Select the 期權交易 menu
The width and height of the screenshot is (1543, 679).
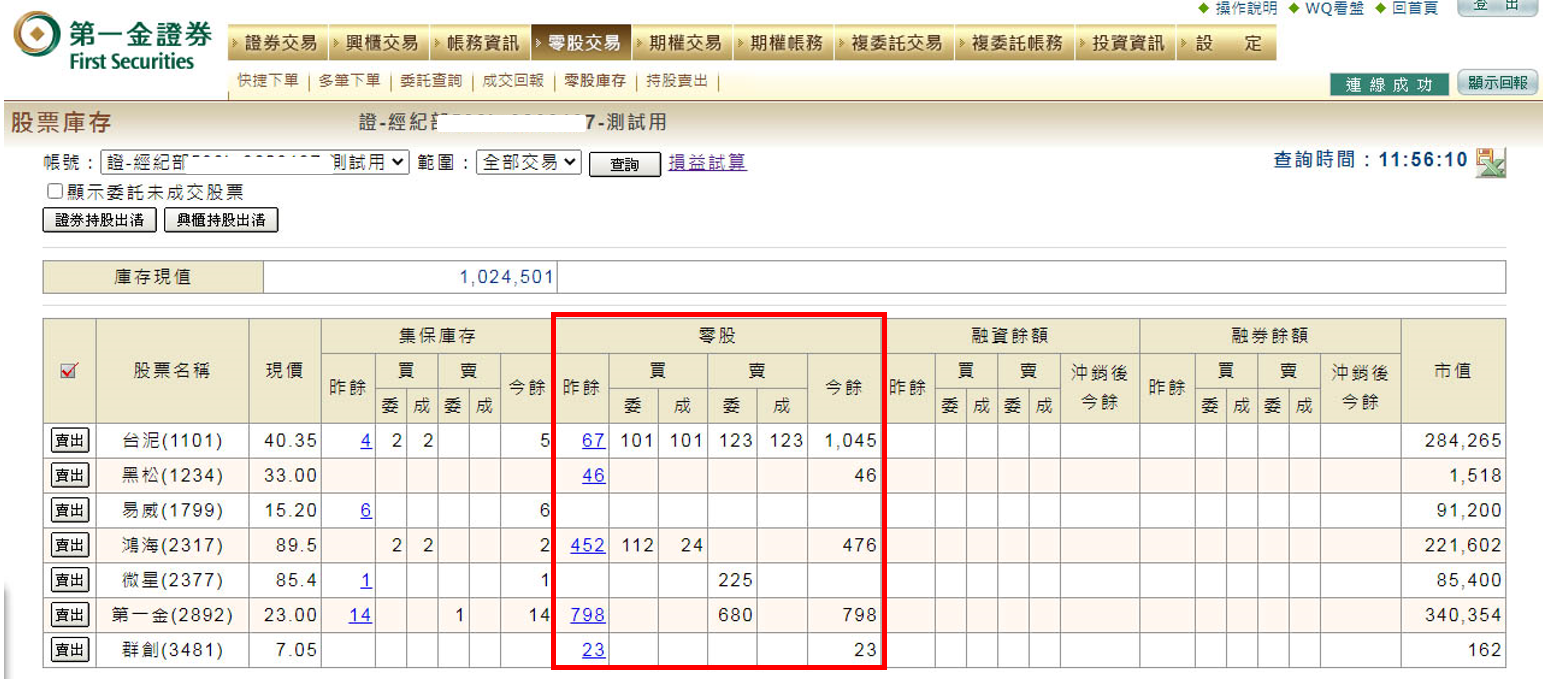click(681, 43)
